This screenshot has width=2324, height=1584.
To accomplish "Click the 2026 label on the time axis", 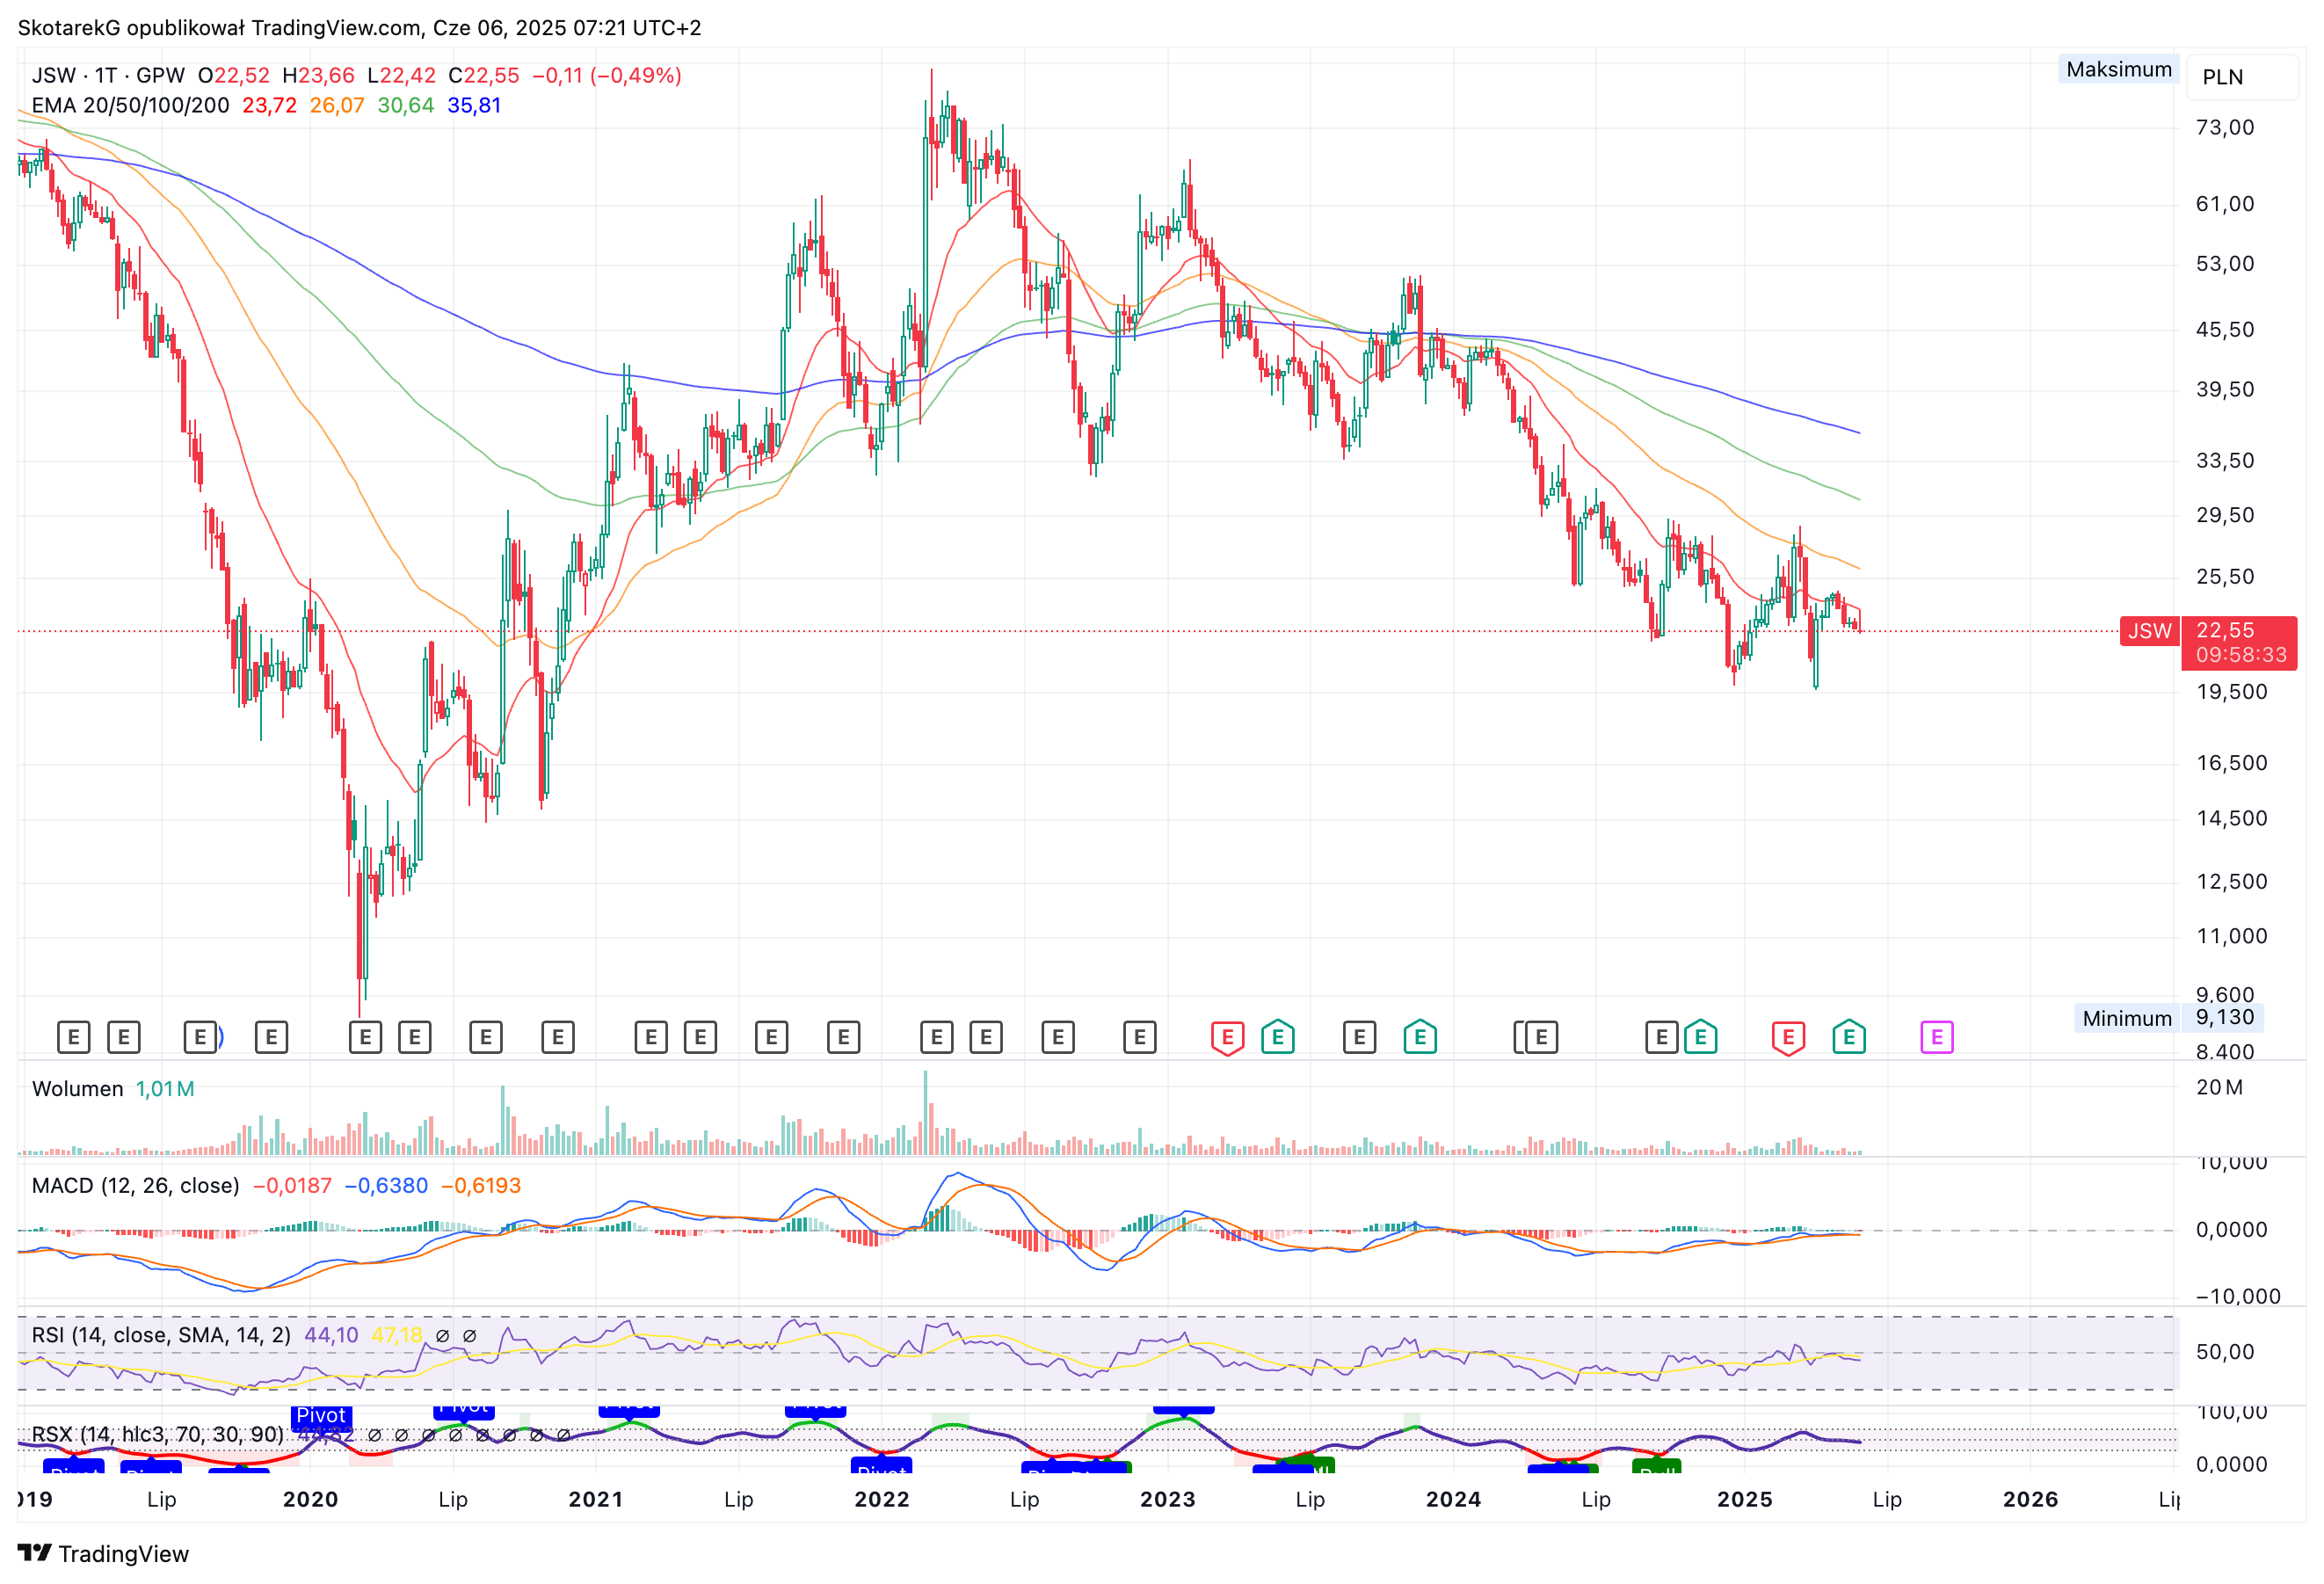I will 2030,1499.
